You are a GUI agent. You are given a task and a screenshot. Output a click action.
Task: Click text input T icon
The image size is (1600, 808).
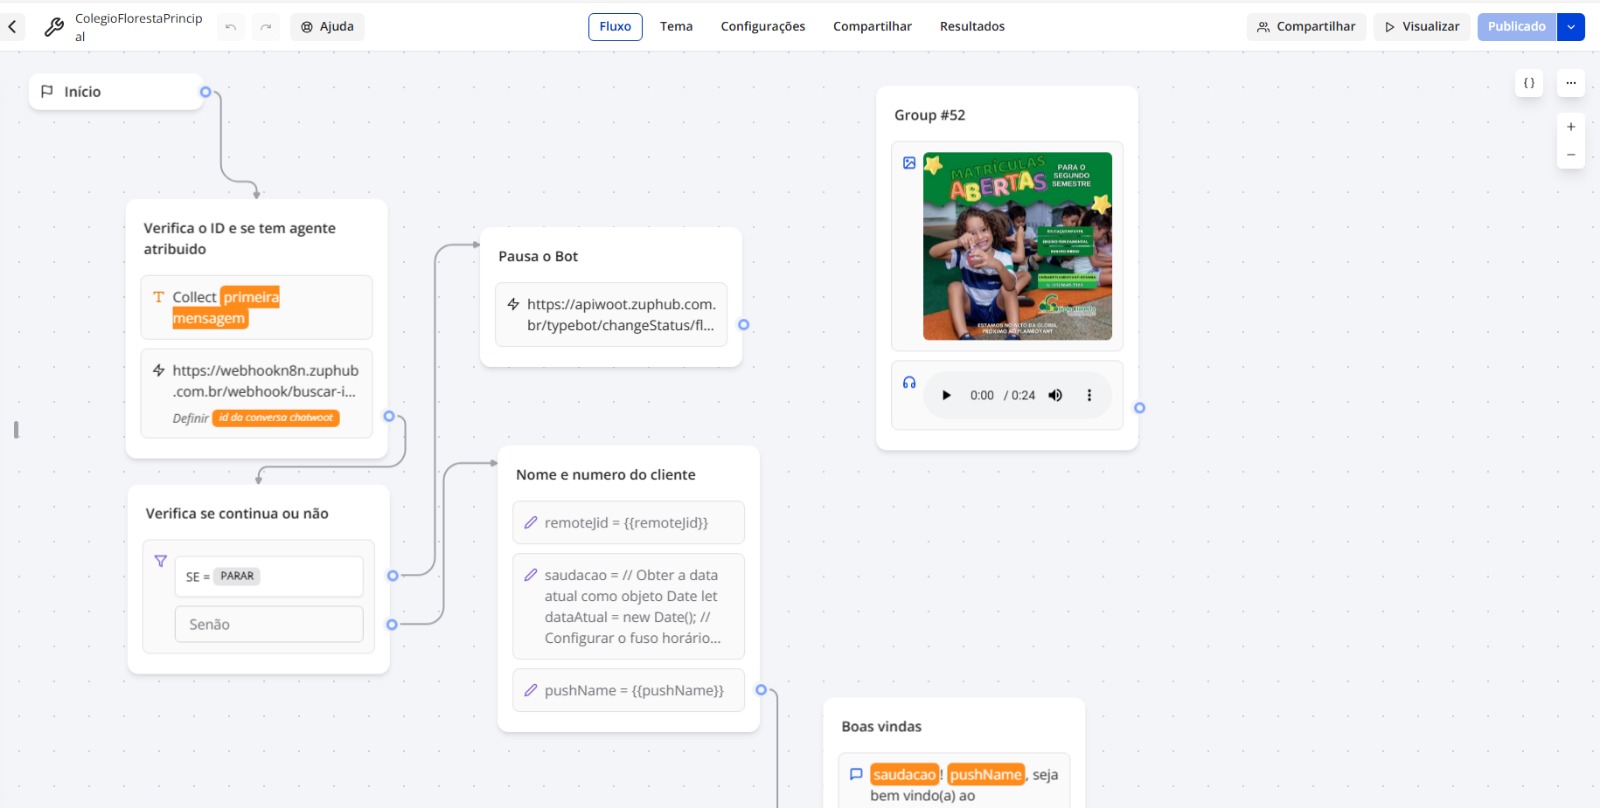click(158, 297)
